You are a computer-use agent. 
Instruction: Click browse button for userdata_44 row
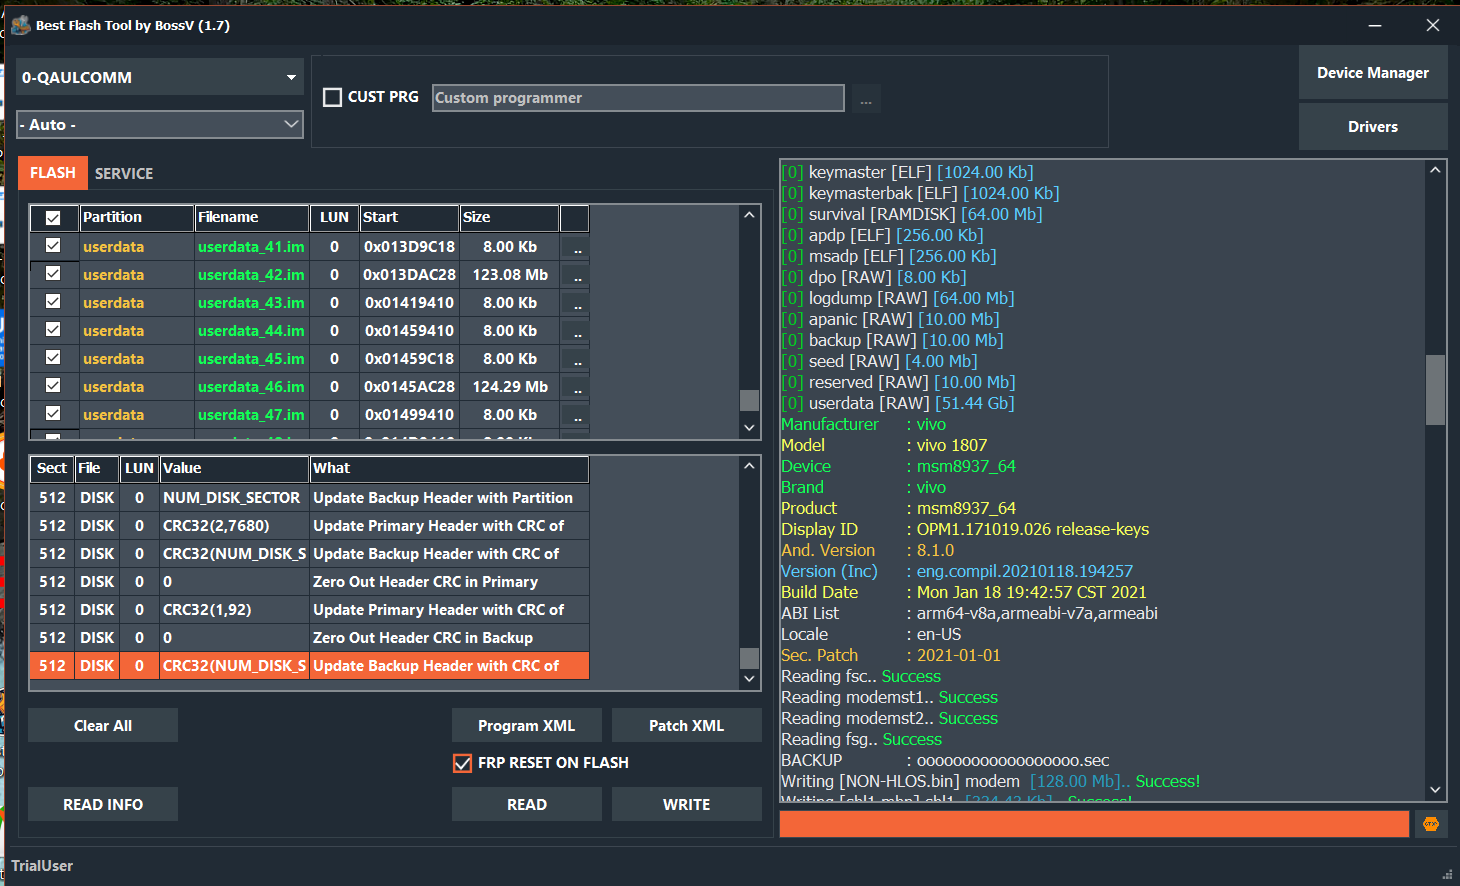pos(576,331)
